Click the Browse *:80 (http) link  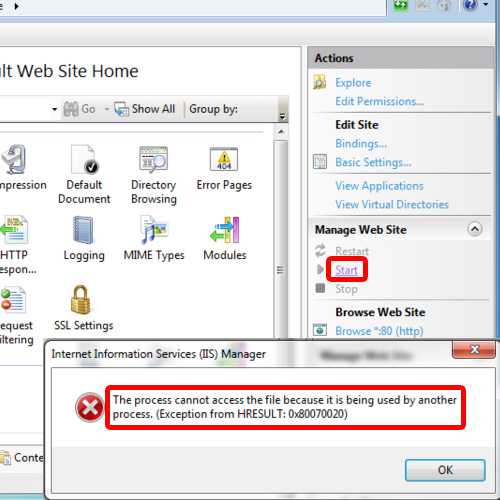click(379, 331)
